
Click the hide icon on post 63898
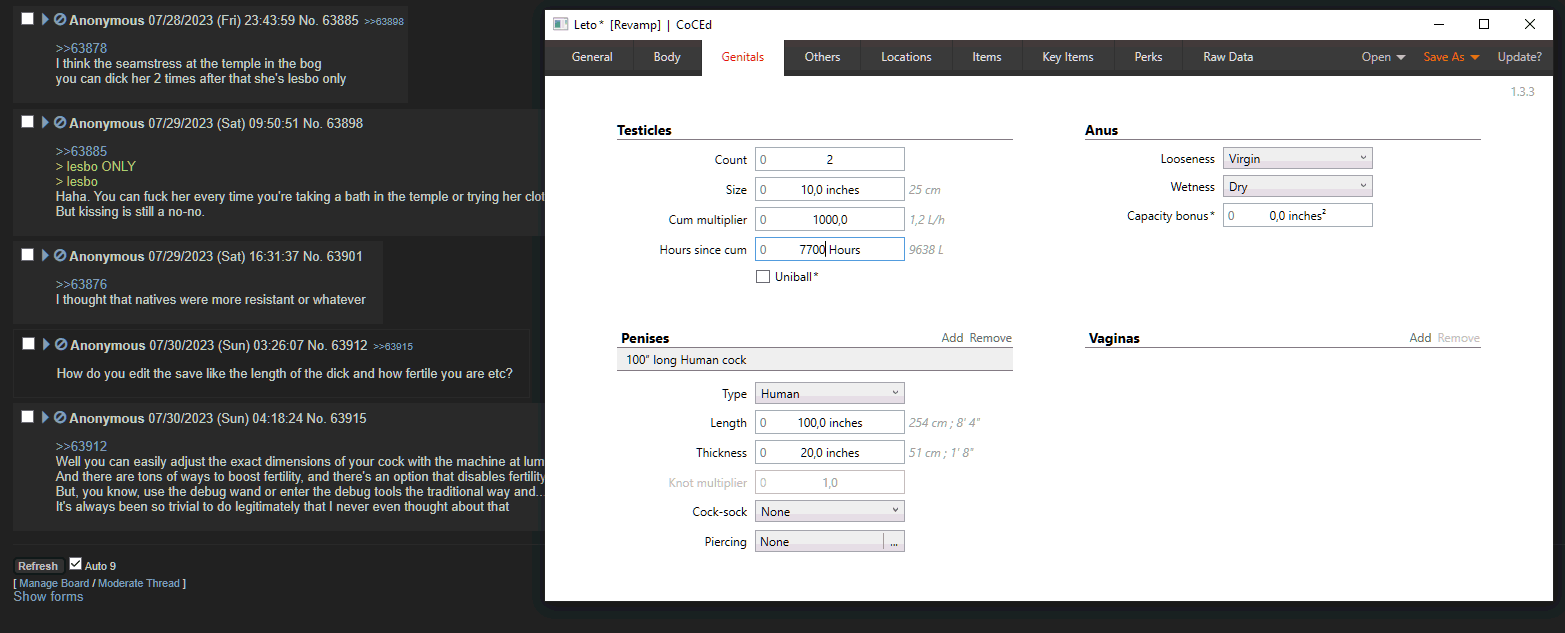coord(60,123)
